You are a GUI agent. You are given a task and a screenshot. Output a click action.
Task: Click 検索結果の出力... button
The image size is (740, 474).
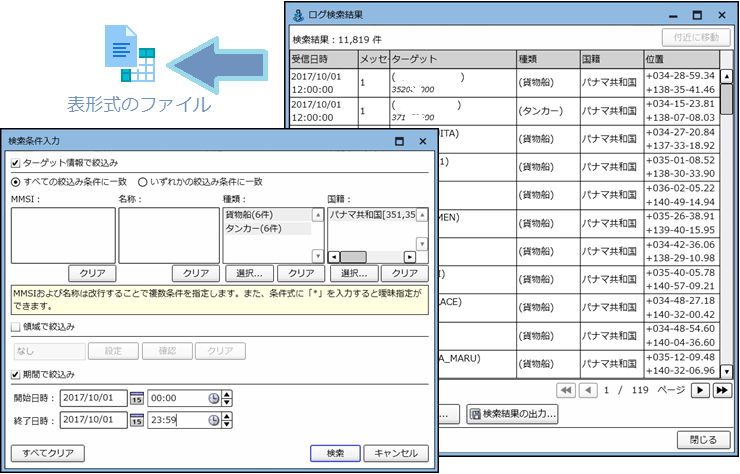click(513, 414)
